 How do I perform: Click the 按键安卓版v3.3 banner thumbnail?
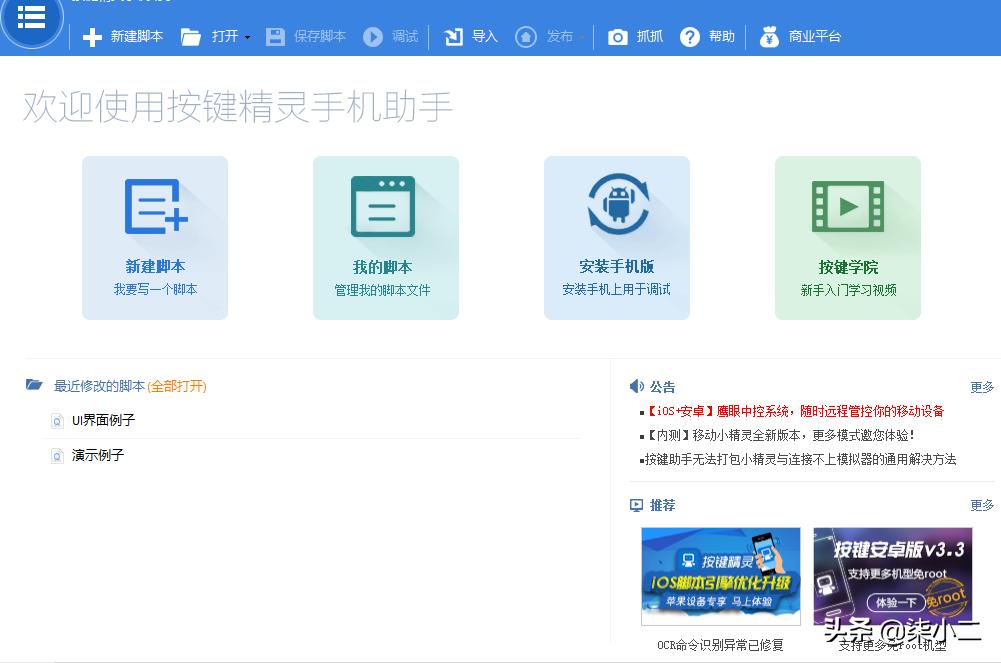(892, 576)
